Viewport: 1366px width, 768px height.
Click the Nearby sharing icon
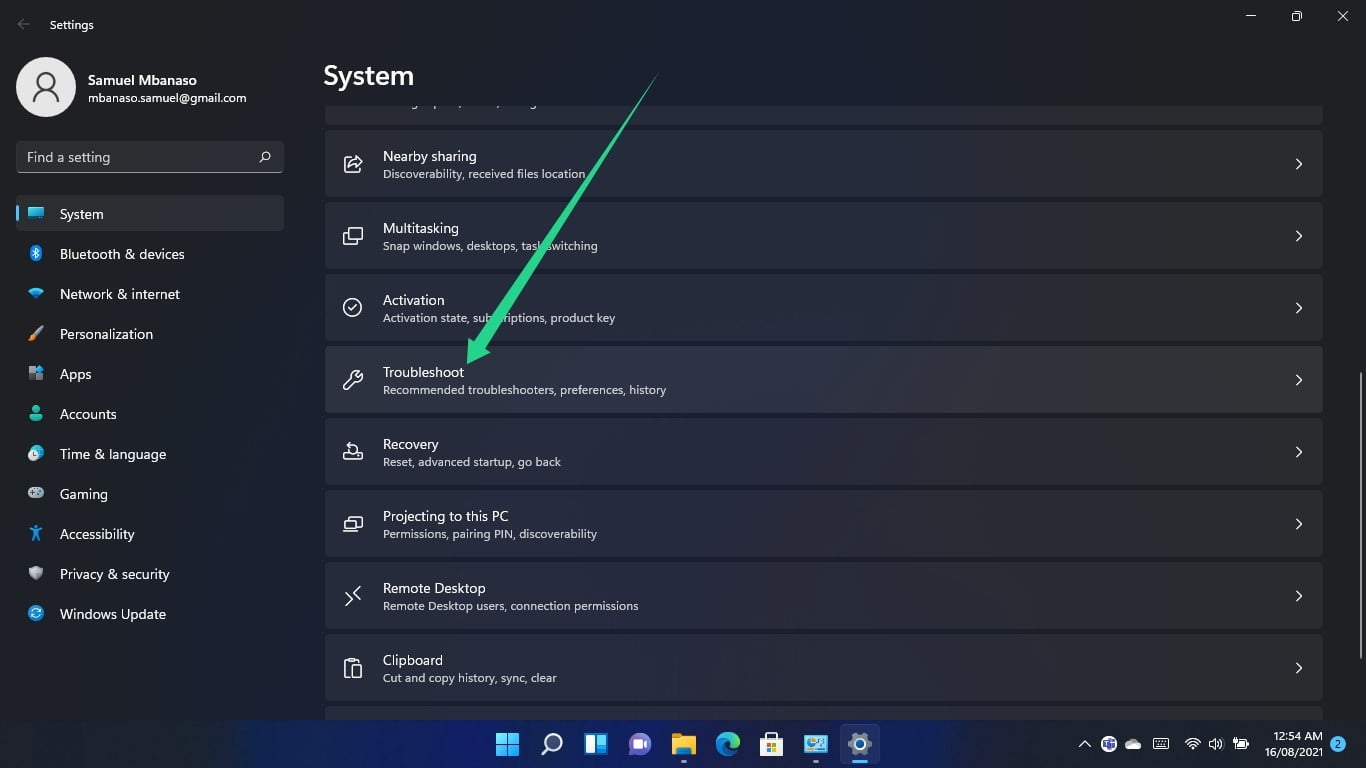click(x=352, y=163)
